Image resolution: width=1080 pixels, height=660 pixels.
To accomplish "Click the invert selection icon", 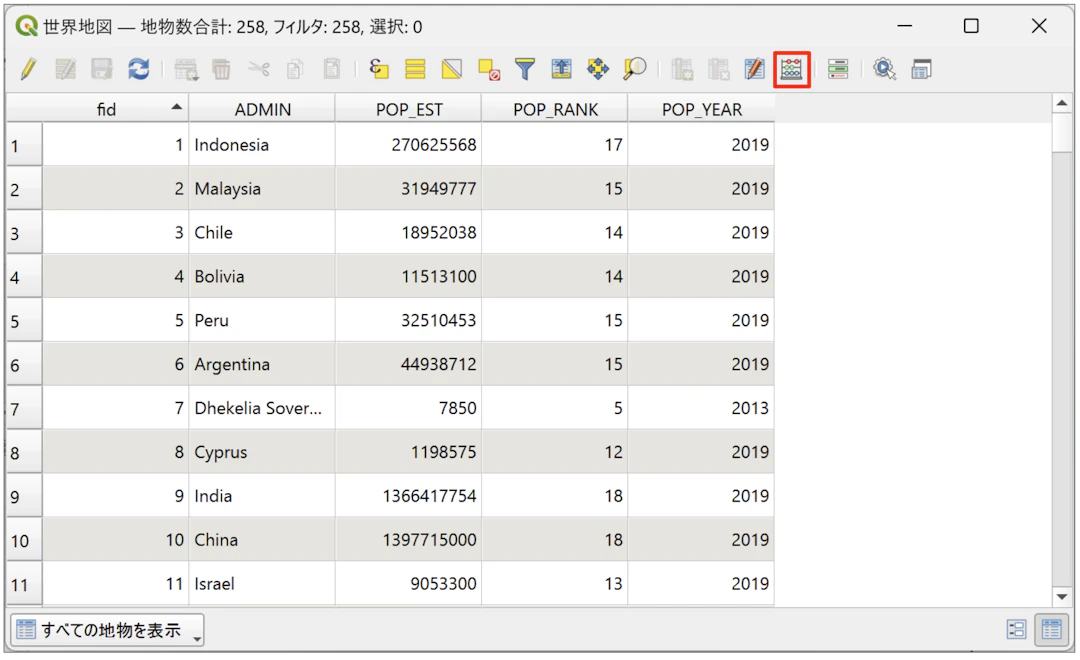I will (452, 69).
